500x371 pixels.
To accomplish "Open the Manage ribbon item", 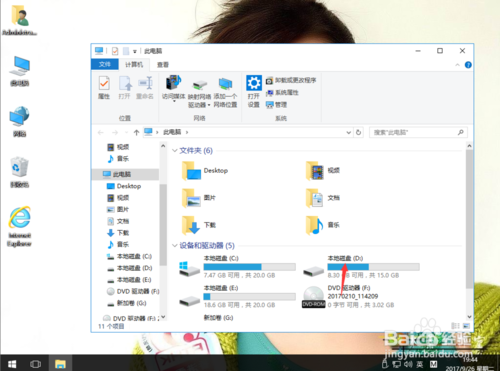I will (x=276, y=105).
